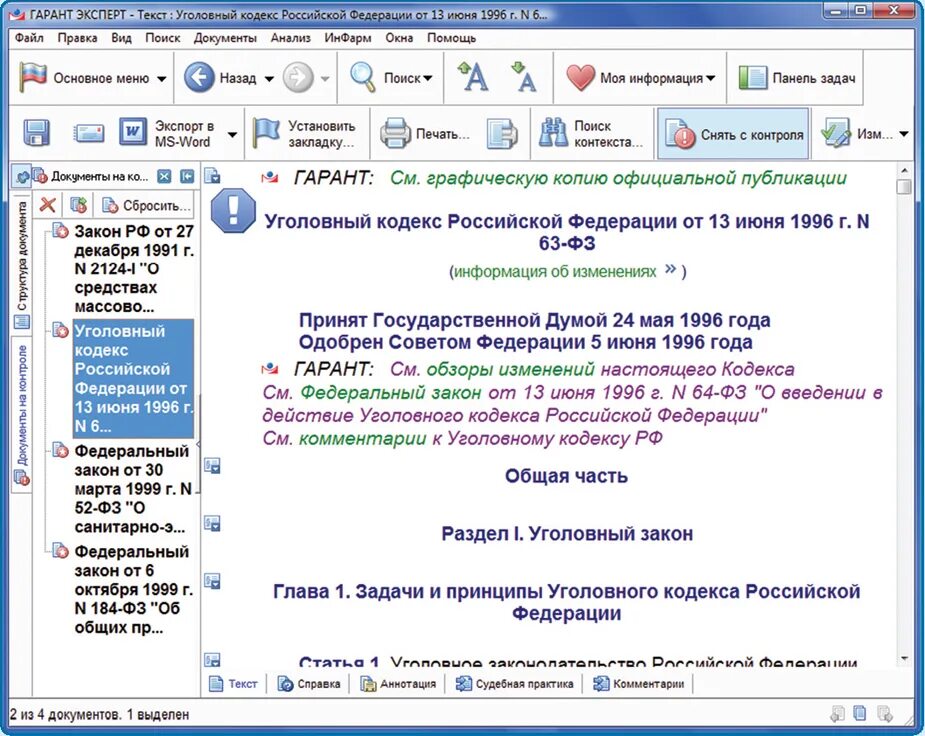The image size is (925, 736).
Task: Click margin icon beside Общая часть
Action: [x=212, y=466]
